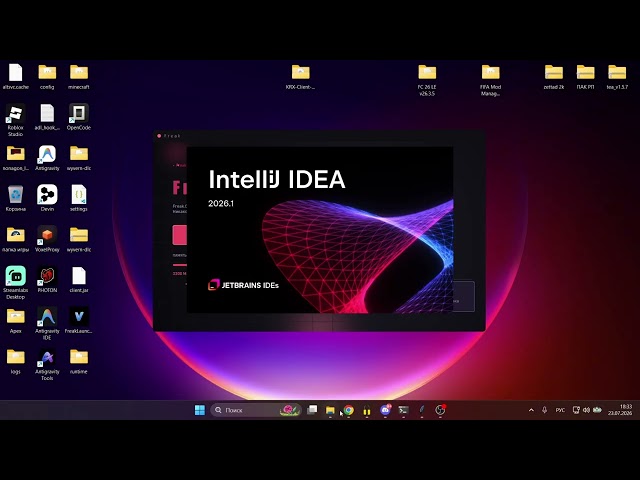
Task: Open the FIFA Mod Manag... folder
Action: pyautogui.click(x=490, y=80)
